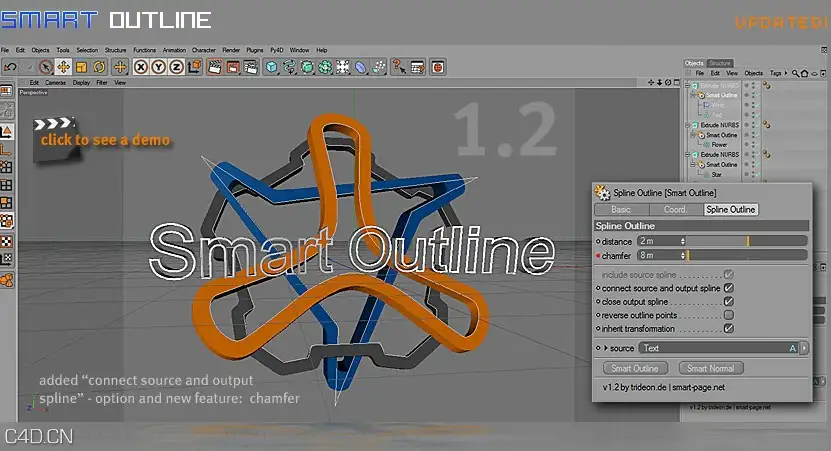The image size is (831, 451).
Task: Open Tags menu in Objects manager
Action: coord(775,73)
